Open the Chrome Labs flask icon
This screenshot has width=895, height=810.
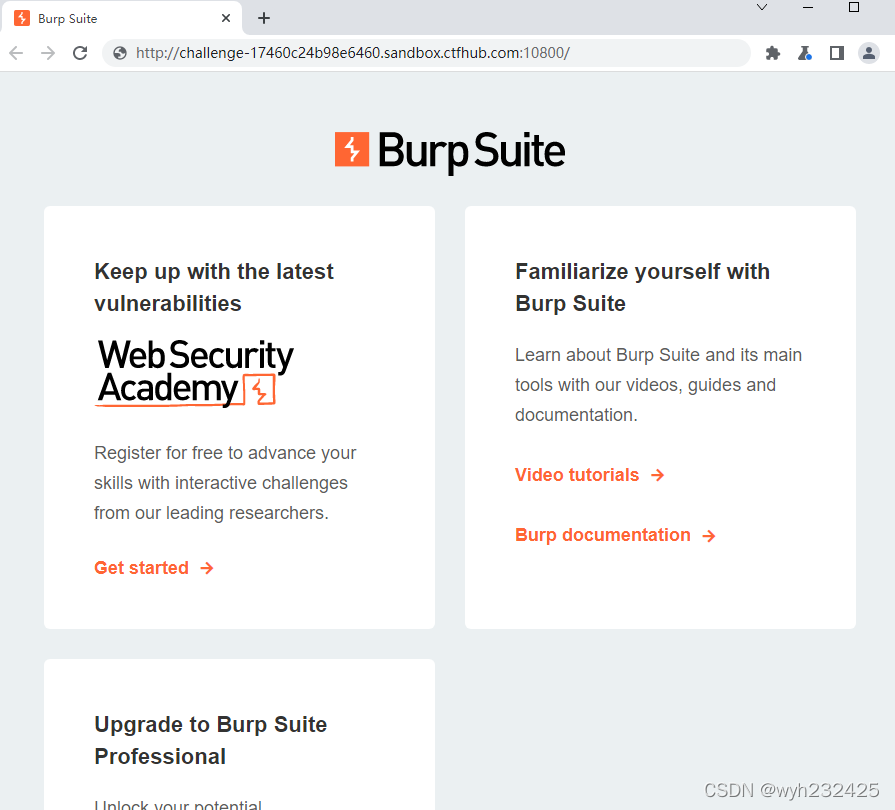point(805,53)
